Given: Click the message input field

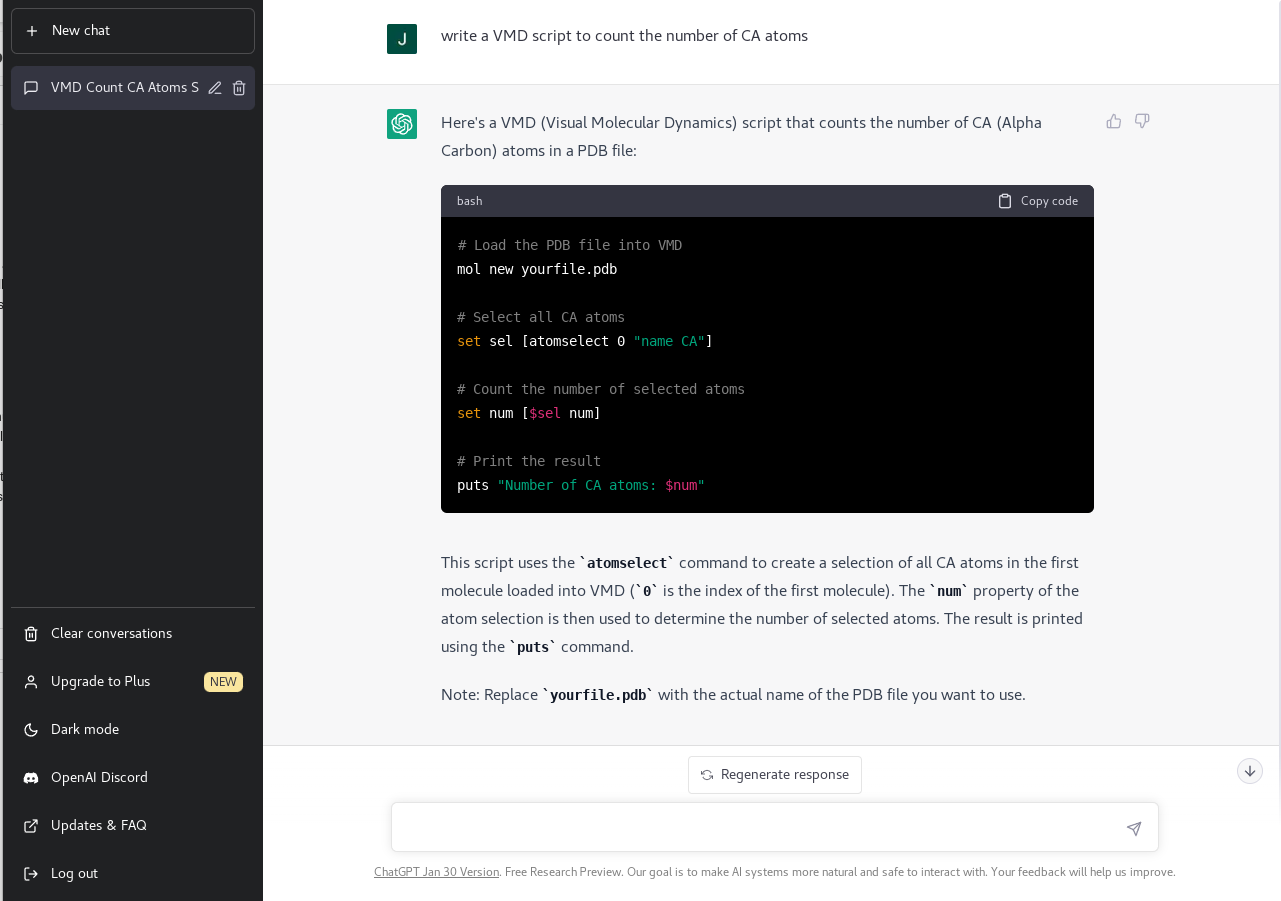Looking at the screenshot, I should click(755, 828).
